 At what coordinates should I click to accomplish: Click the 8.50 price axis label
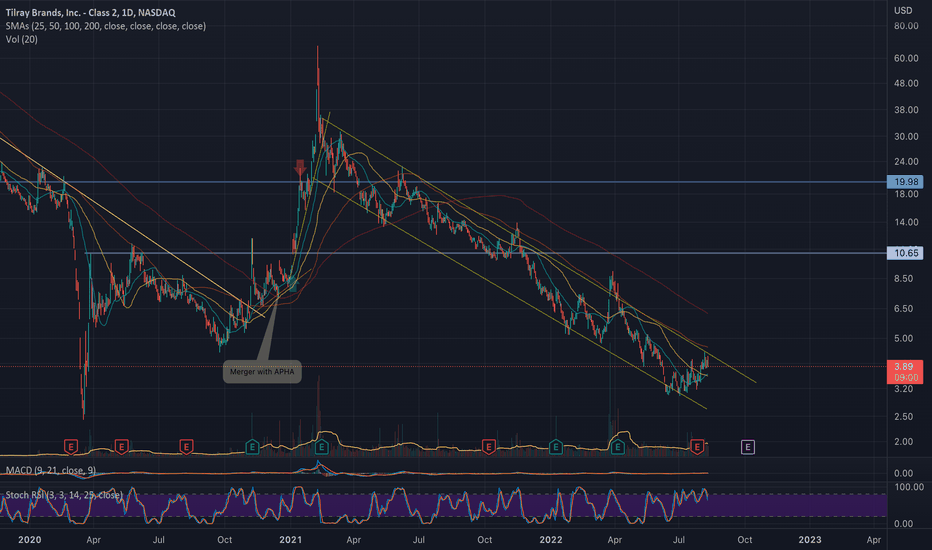(903, 278)
